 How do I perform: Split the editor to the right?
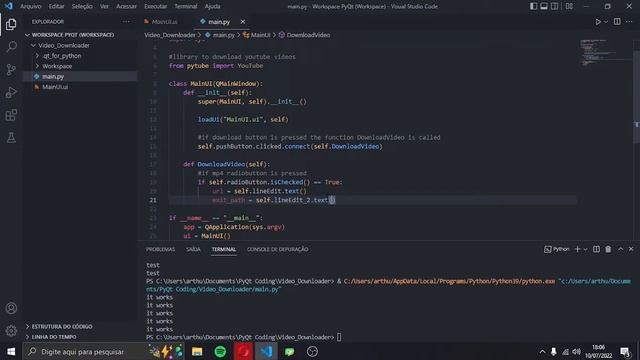tap(617, 22)
